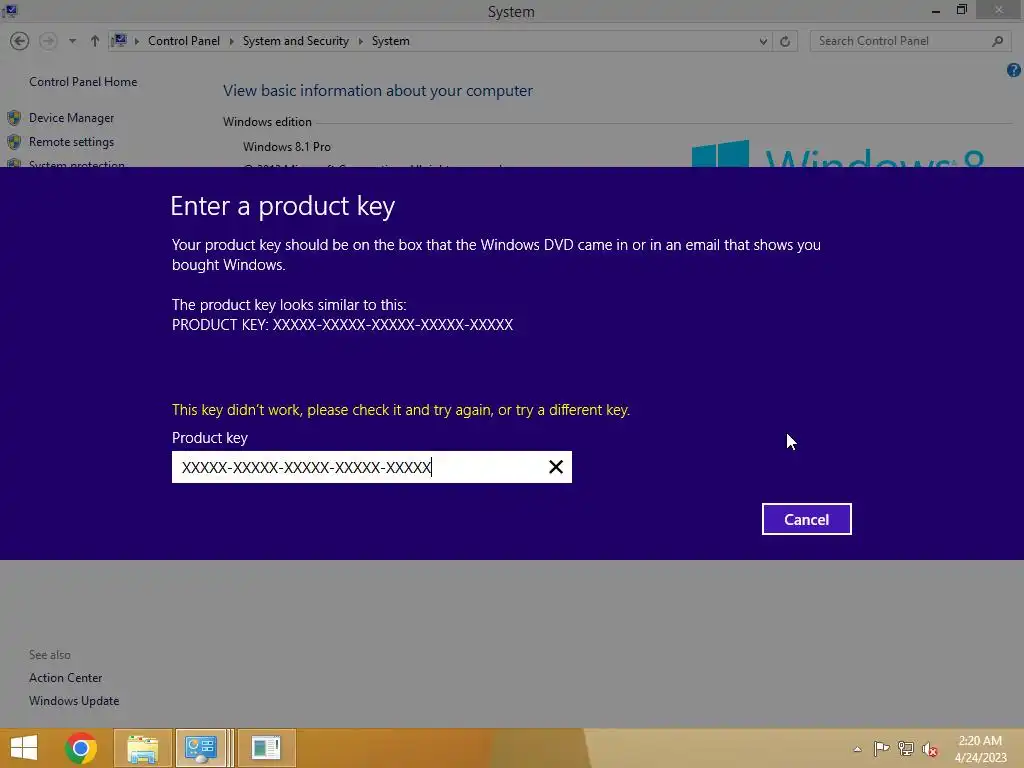Click the Cancel button in product key dialog
The width and height of the screenshot is (1024, 768).
click(806, 519)
